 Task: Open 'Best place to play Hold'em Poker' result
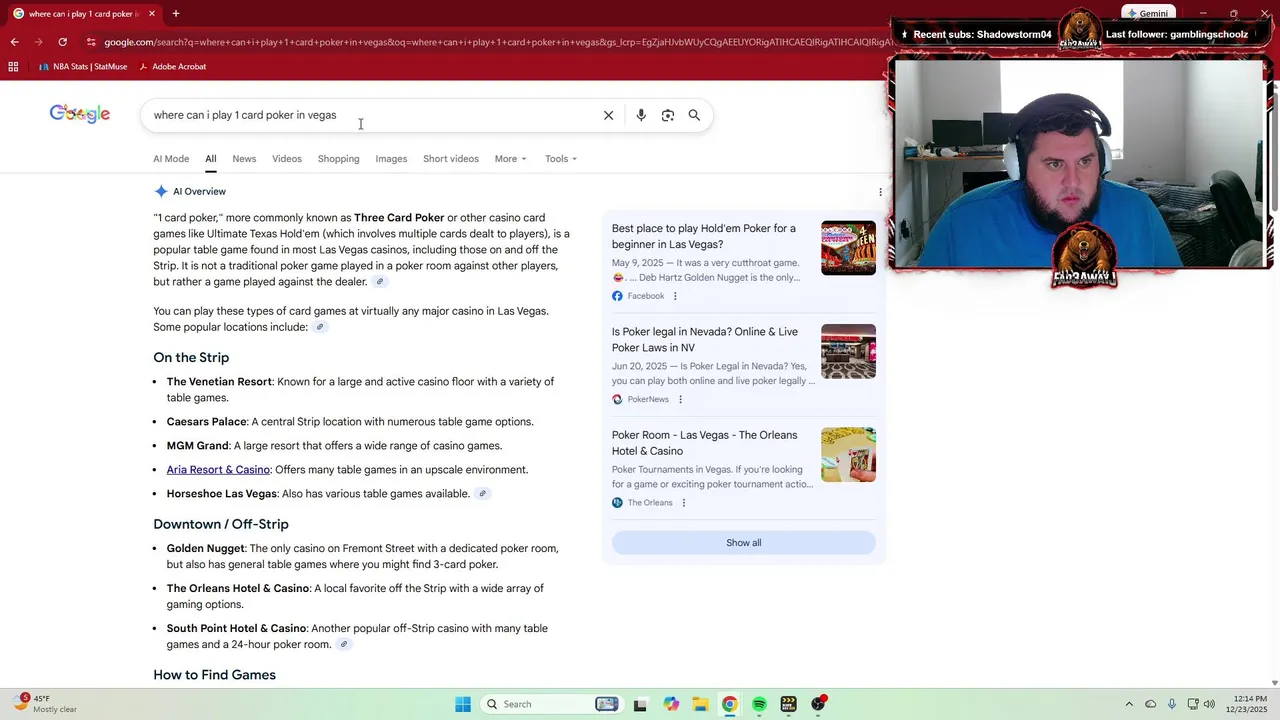click(x=704, y=237)
